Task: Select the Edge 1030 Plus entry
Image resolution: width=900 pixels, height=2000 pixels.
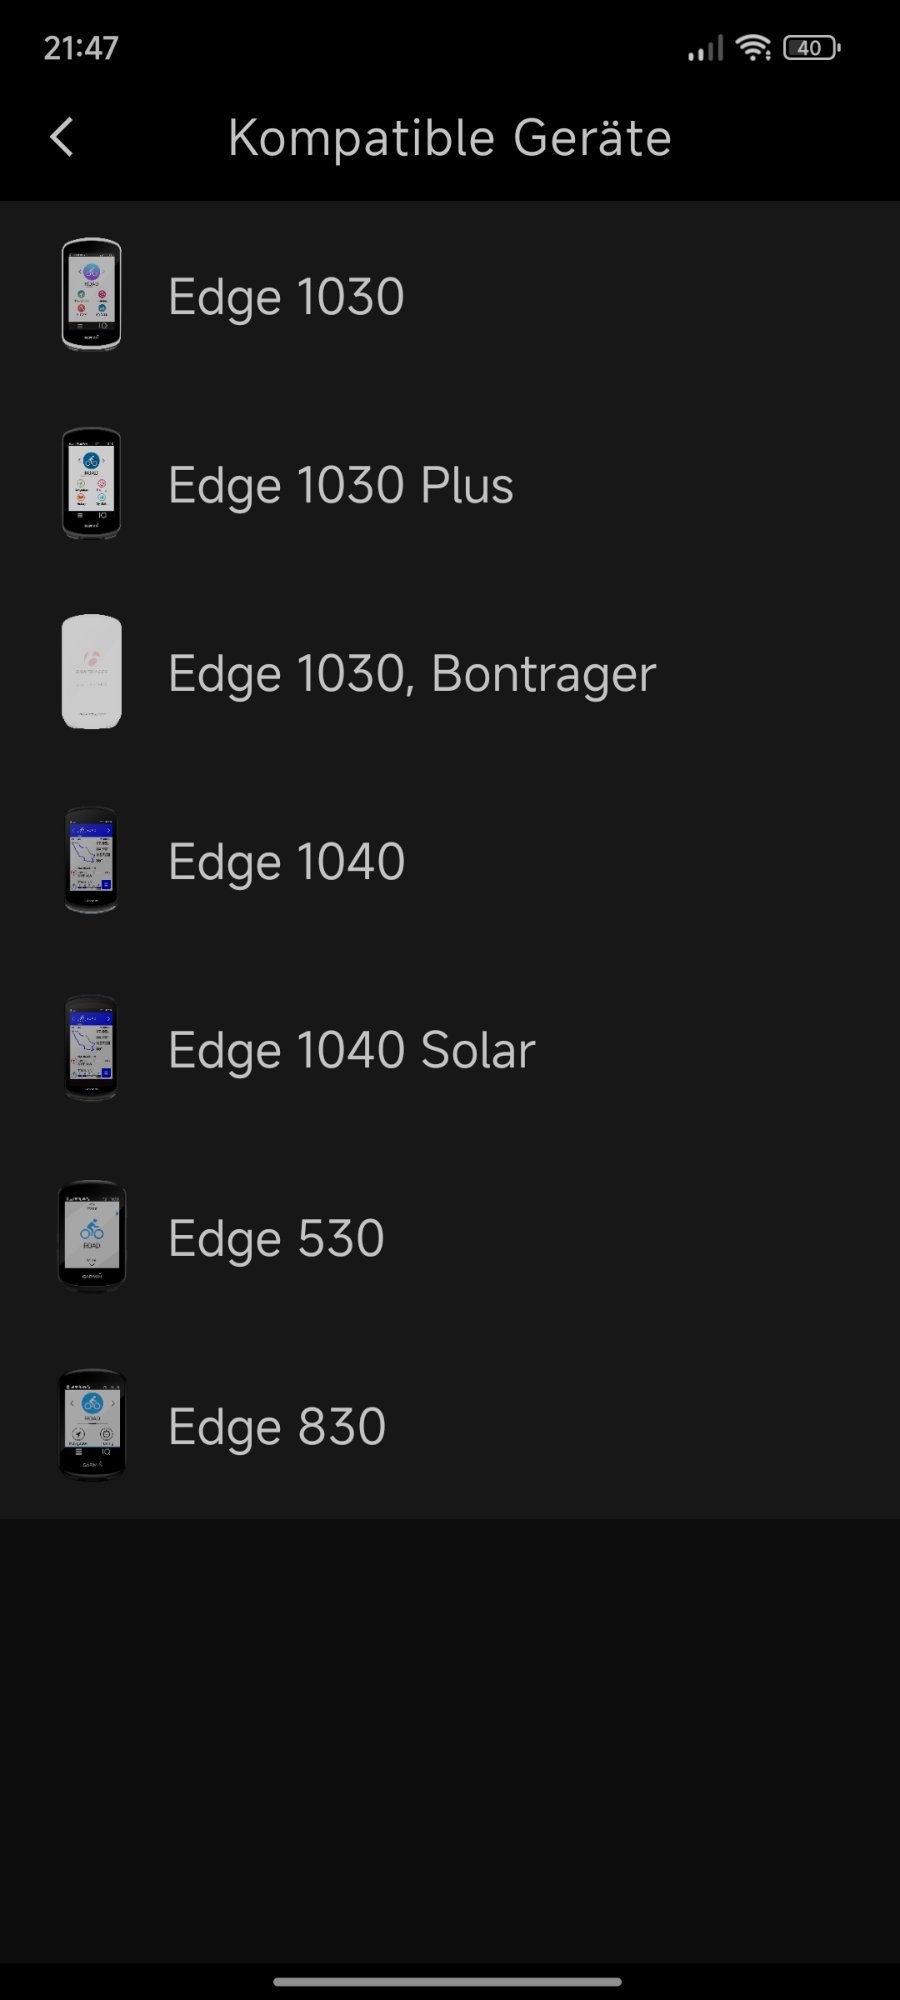Action: click(340, 486)
